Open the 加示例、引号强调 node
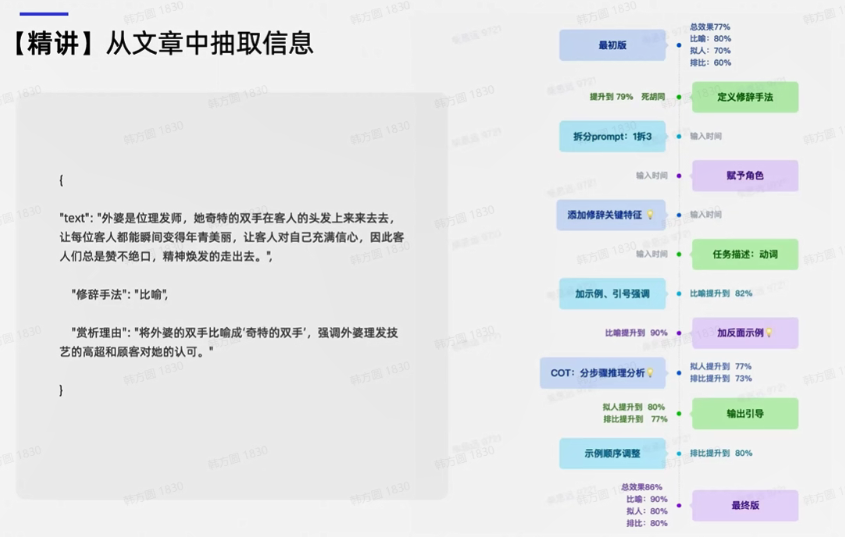The width and height of the screenshot is (845, 537). (612, 293)
